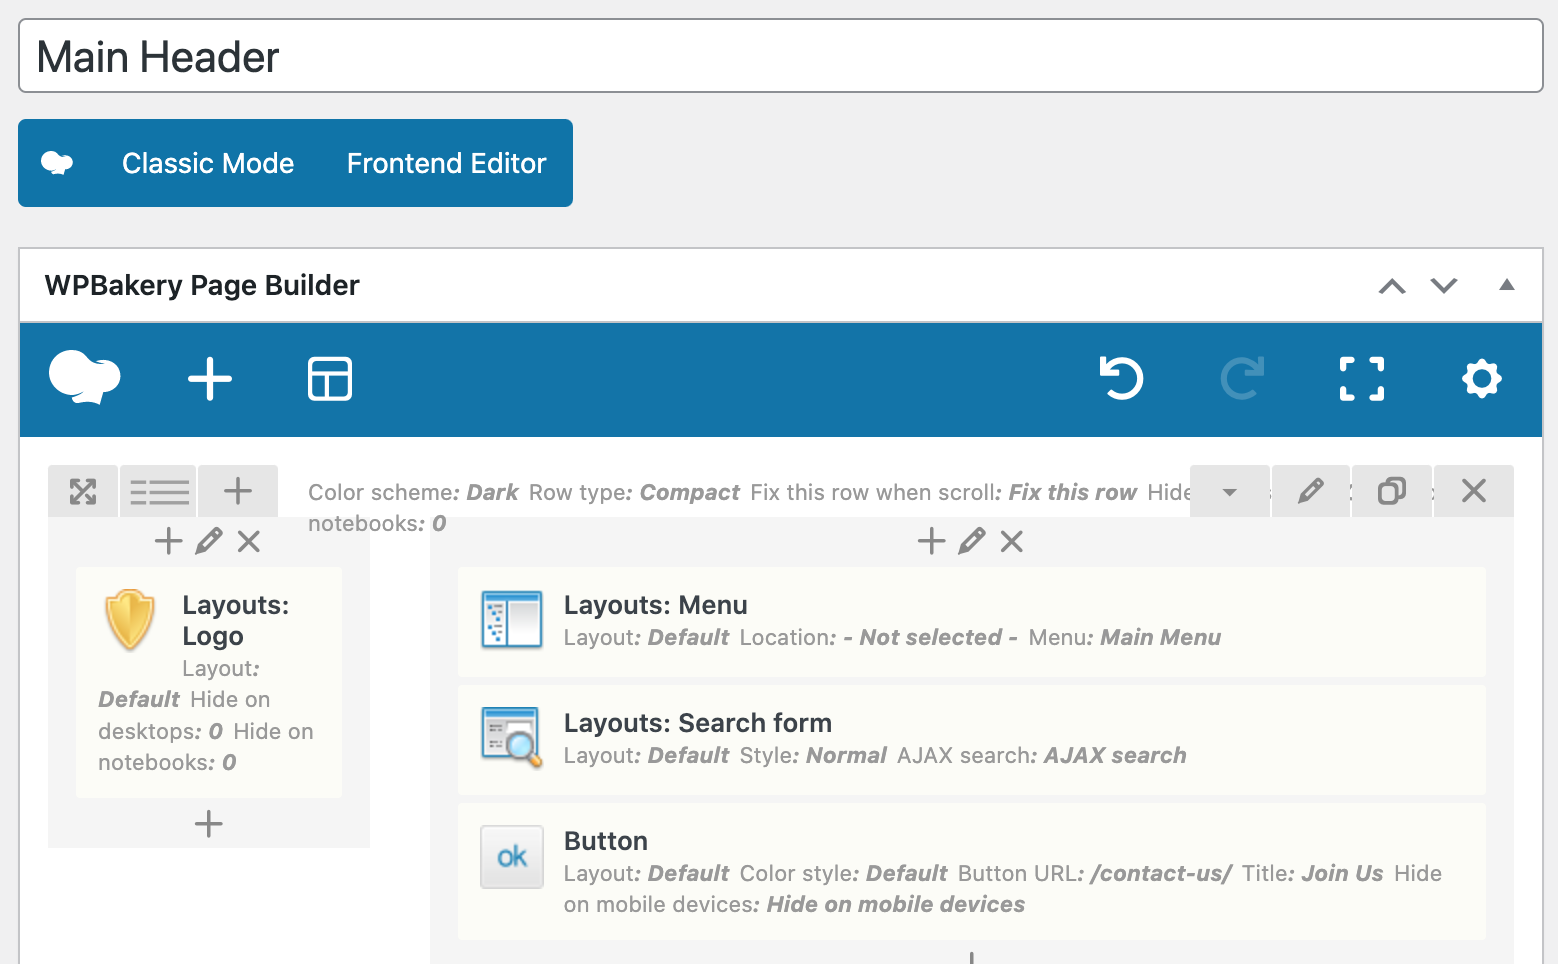
Task: Move WPBakery panel down
Action: [x=1444, y=286]
